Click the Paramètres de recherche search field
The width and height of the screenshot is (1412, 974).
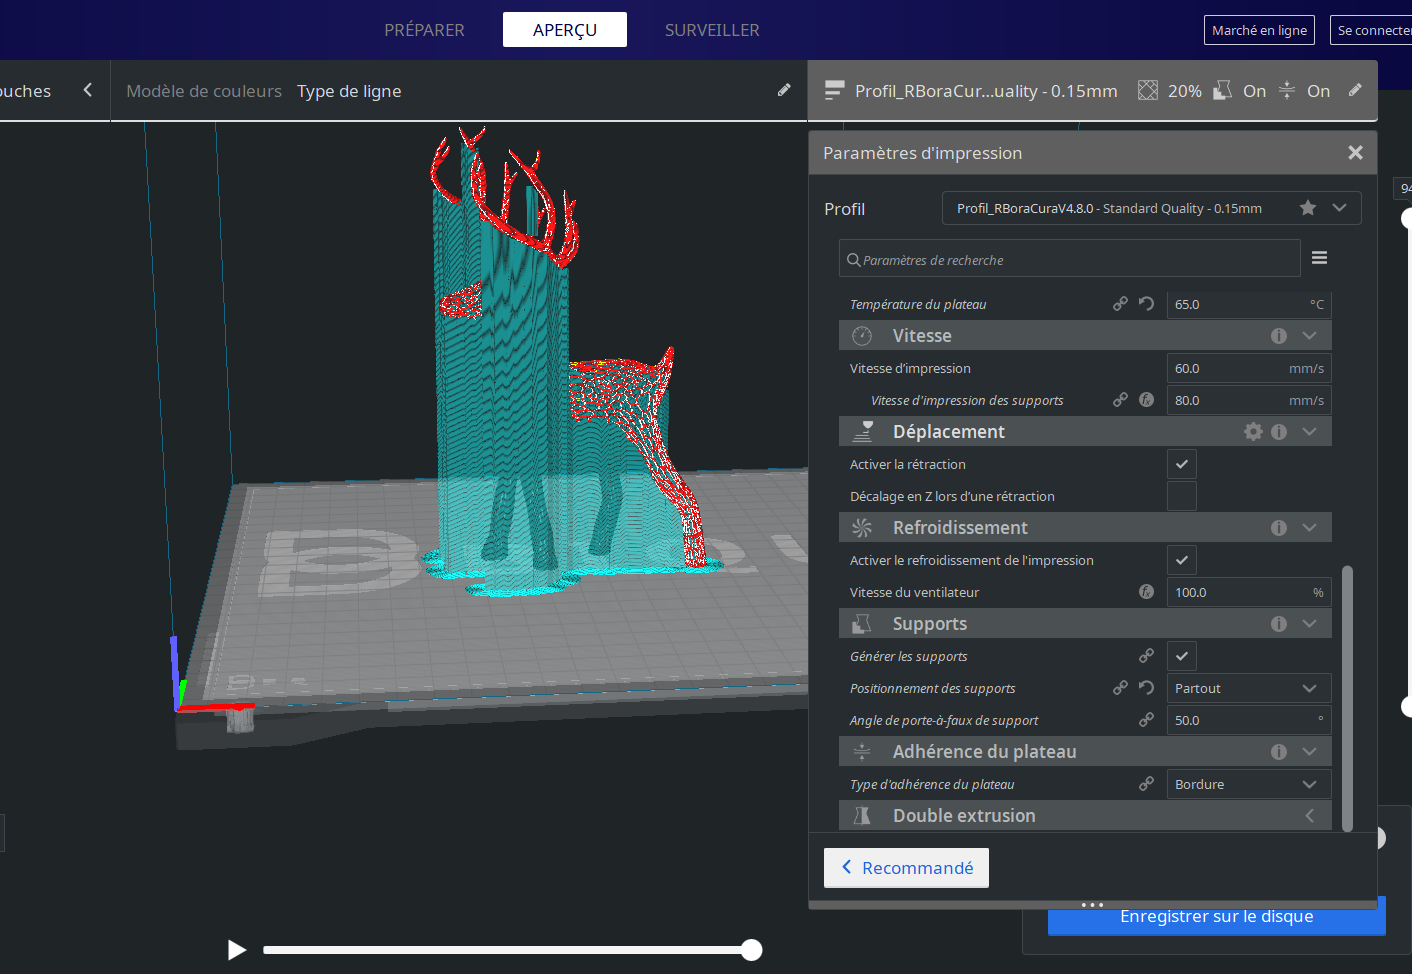click(1070, 260)
